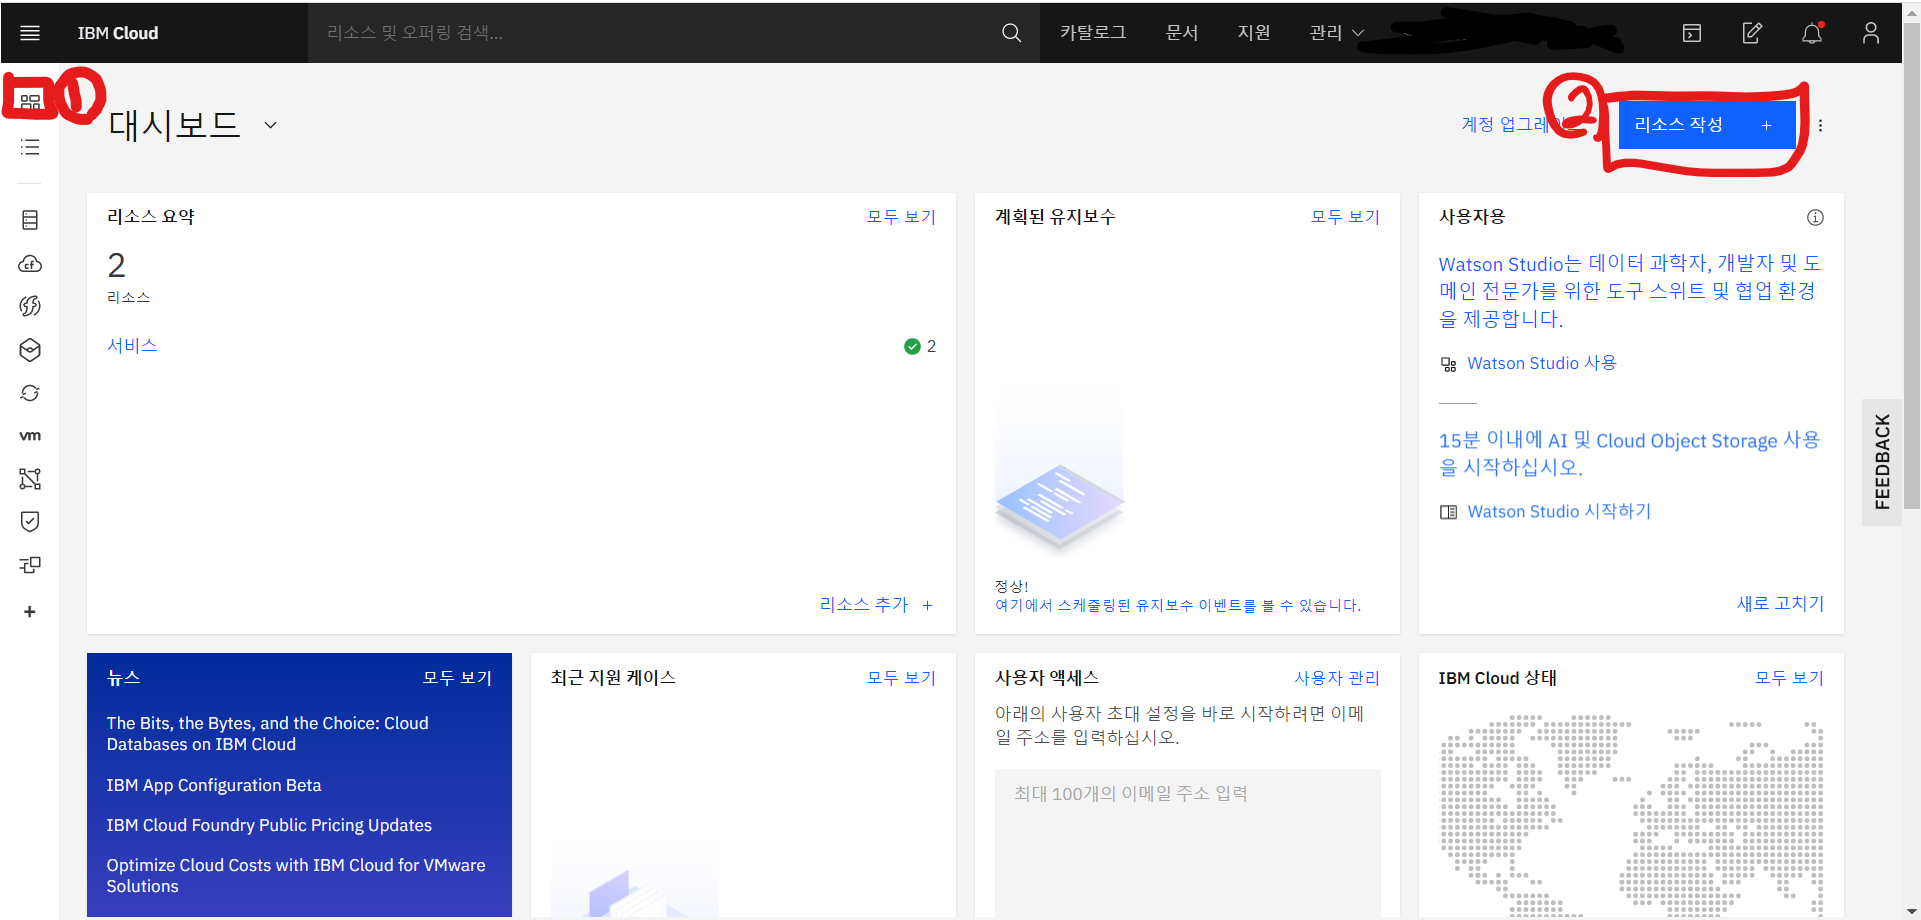The image size is (1921, 920).
Task: Open IBM App Configuration Beta news
Action: coord(214,786)
